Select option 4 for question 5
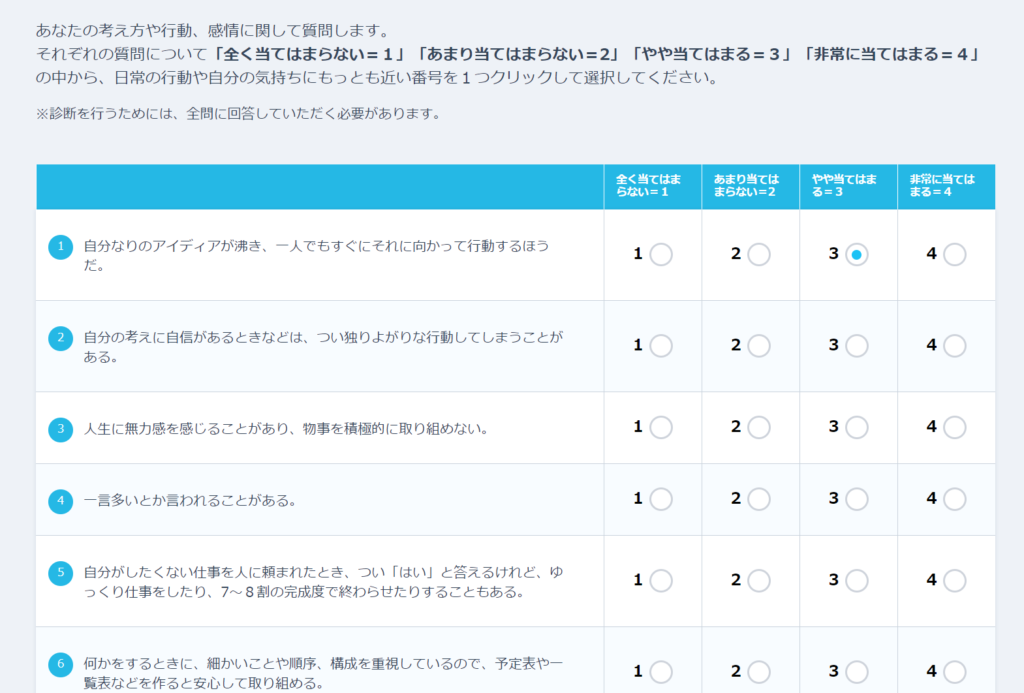The width and height of the screenshot is (1024, 693). click(955, 581)
